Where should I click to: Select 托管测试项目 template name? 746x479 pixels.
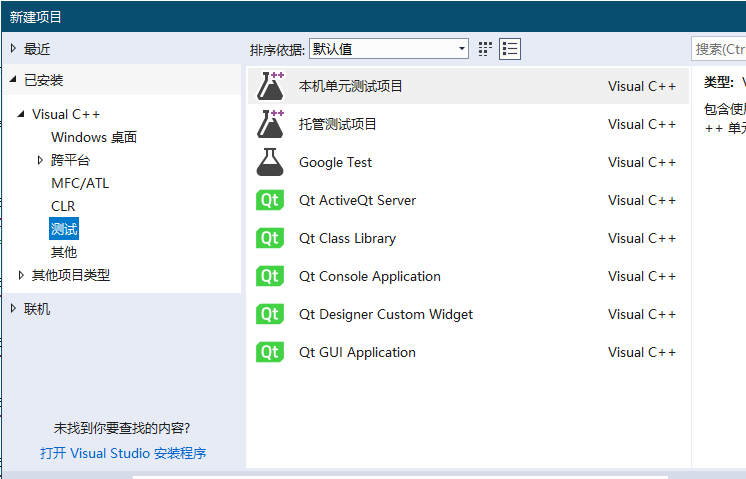[x=337, y=124]
